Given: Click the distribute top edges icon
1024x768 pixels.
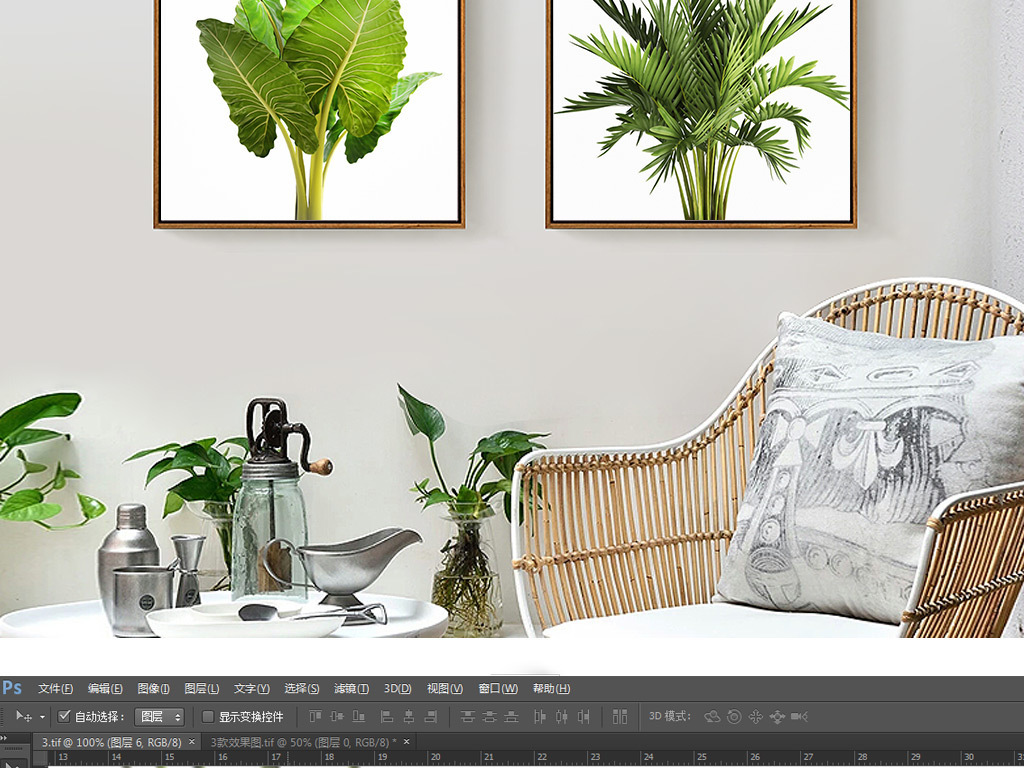Looking at the screenshot, I should pyautogui.click(x=467, y=717).
